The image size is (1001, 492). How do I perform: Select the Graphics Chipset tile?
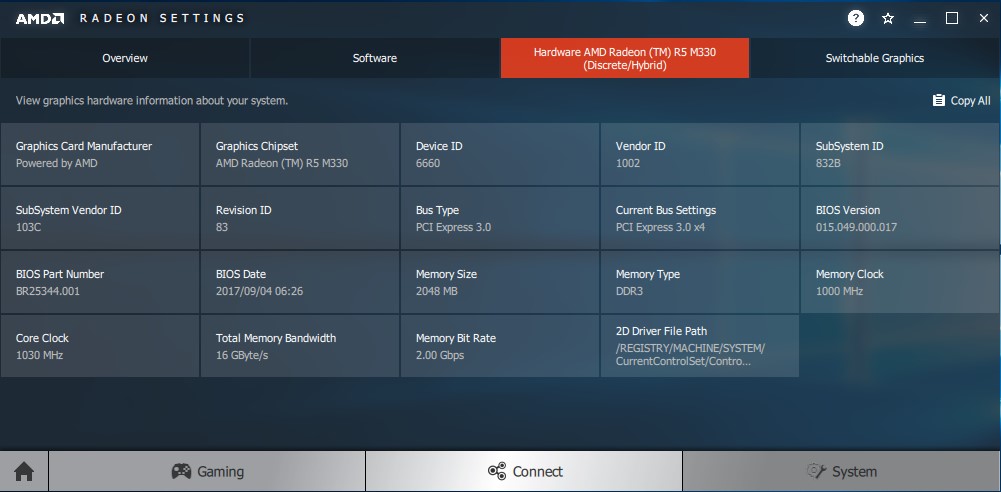[300, 154]
